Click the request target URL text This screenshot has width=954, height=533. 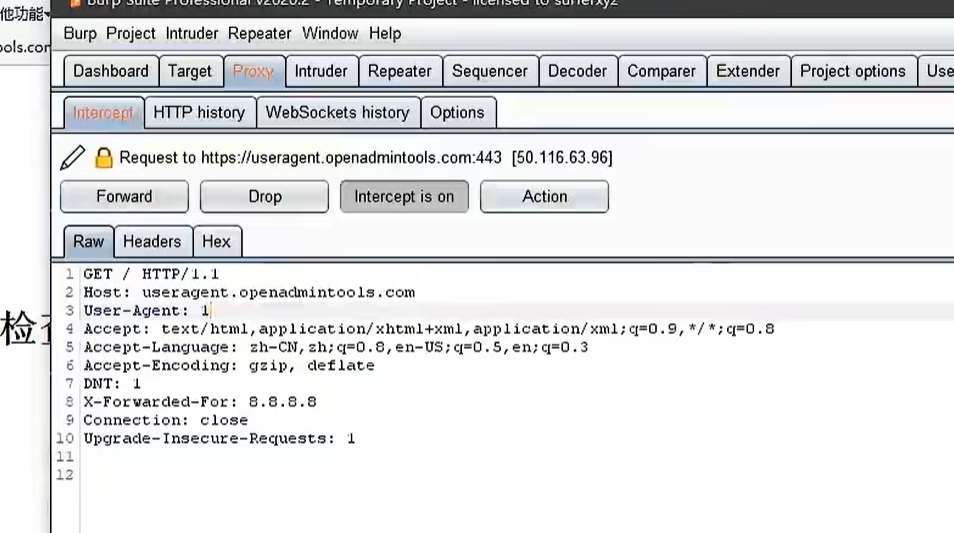351,158
